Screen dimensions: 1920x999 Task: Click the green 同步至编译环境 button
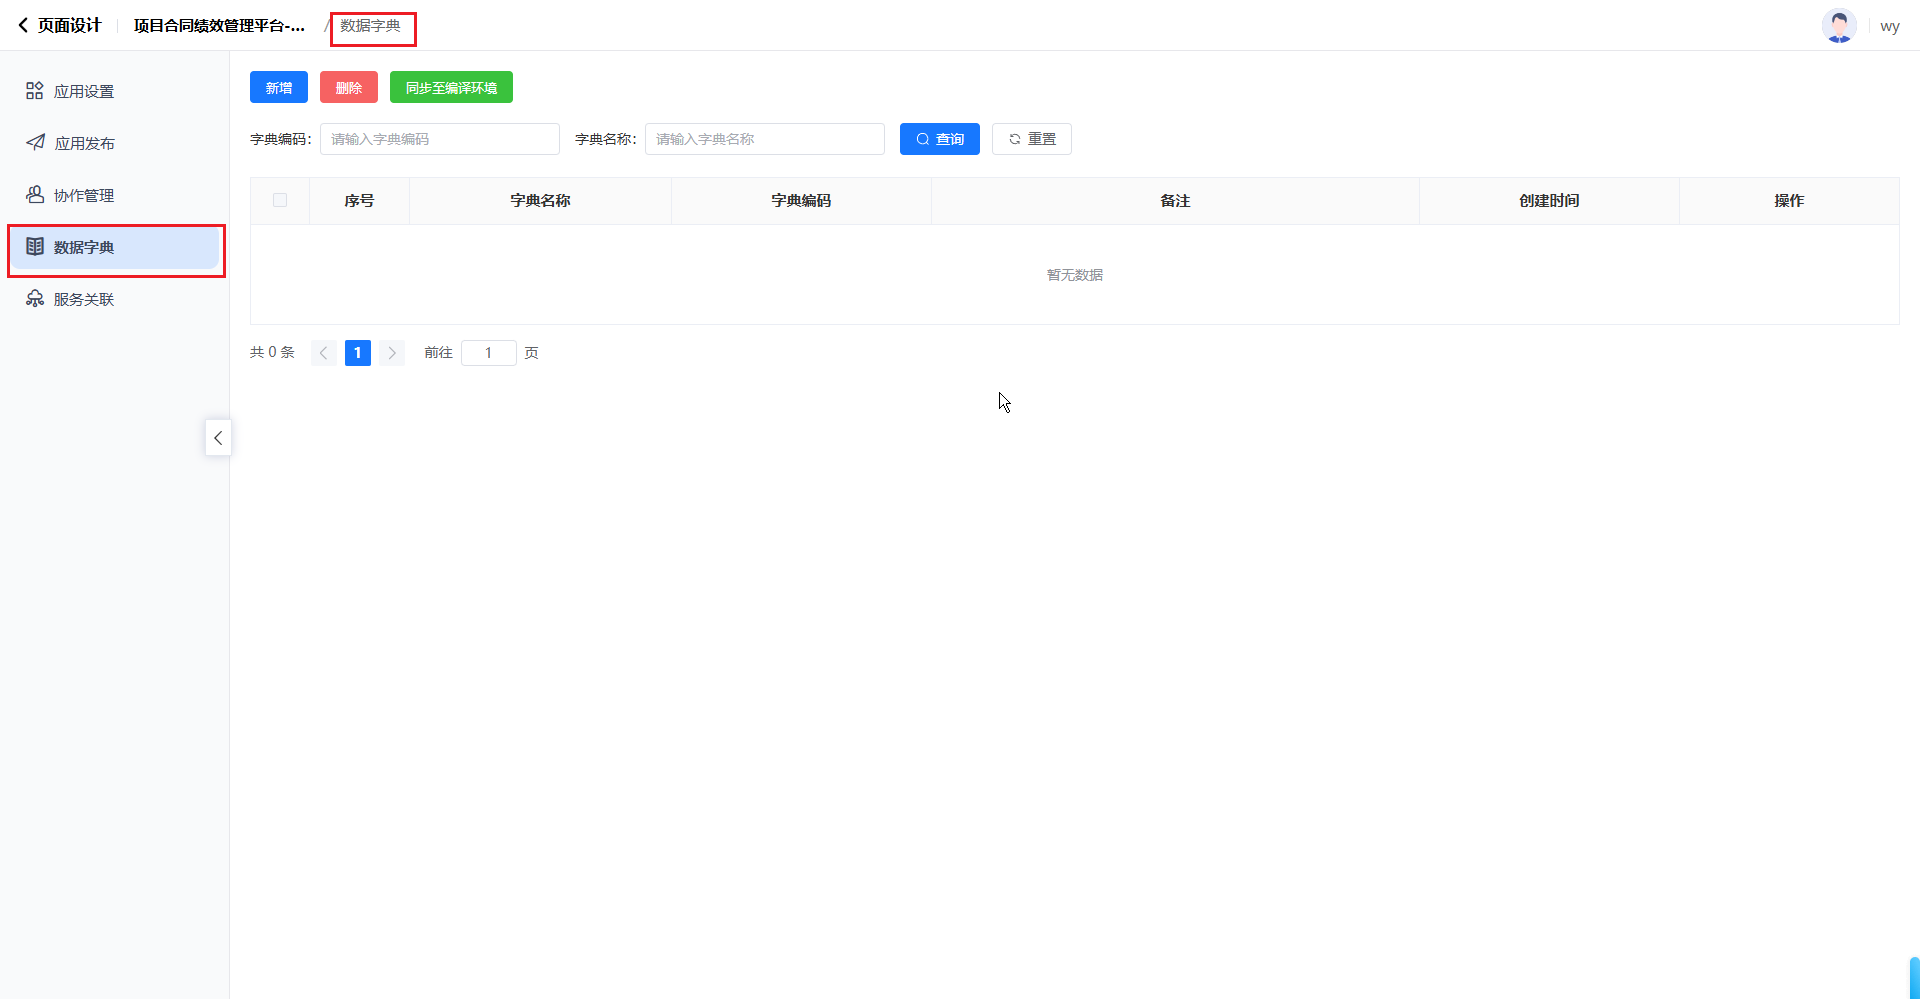tap(451, 88)
